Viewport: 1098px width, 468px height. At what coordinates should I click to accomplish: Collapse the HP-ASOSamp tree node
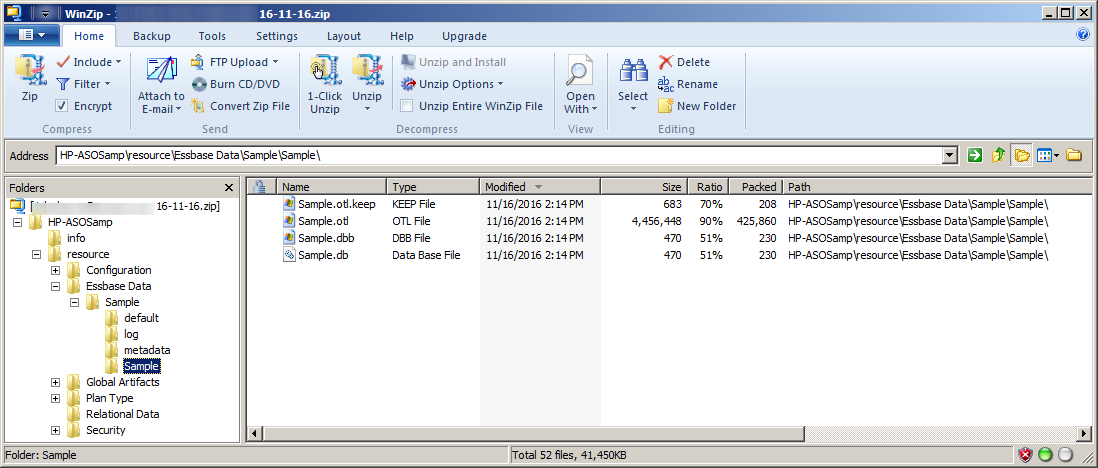pyautogui.click(x=16, y=222)
